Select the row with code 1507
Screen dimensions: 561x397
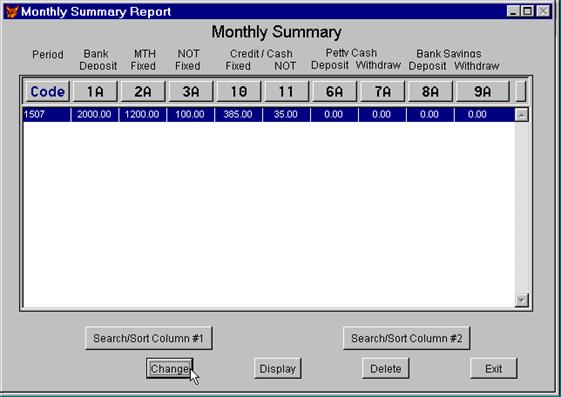(269, 114)
